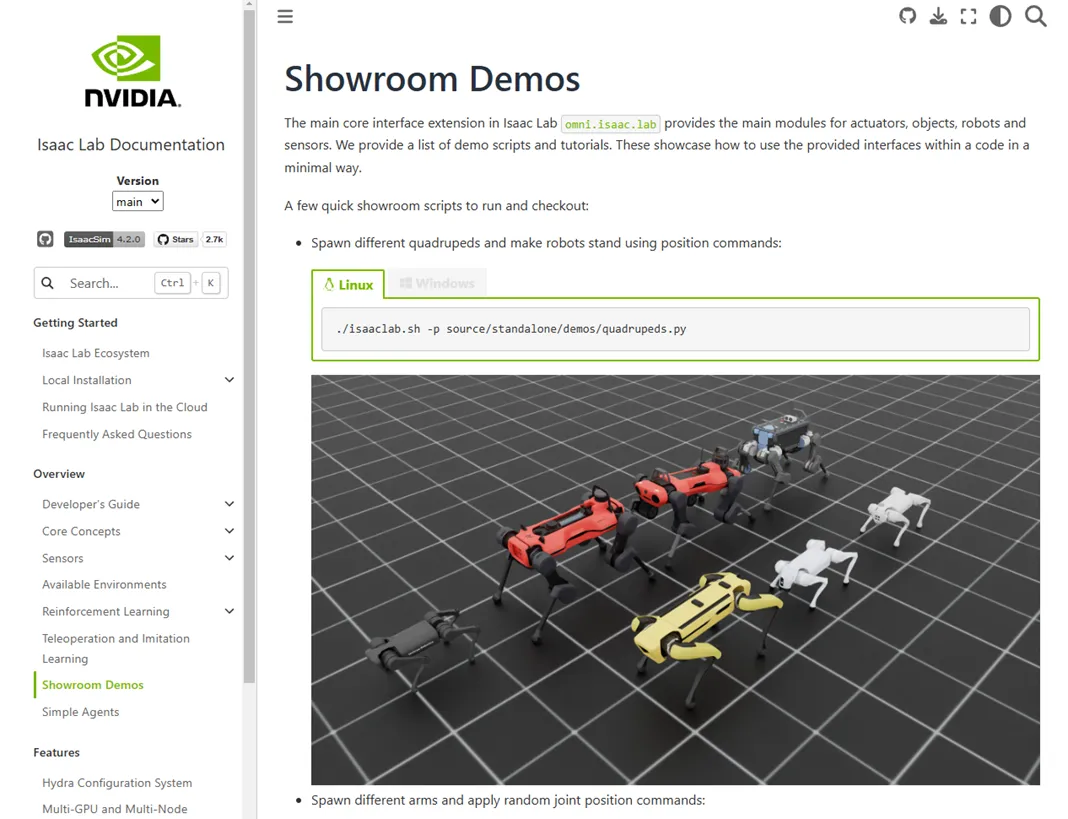Focus the Search... input field
1068x819 pixels.
[131, 283]
